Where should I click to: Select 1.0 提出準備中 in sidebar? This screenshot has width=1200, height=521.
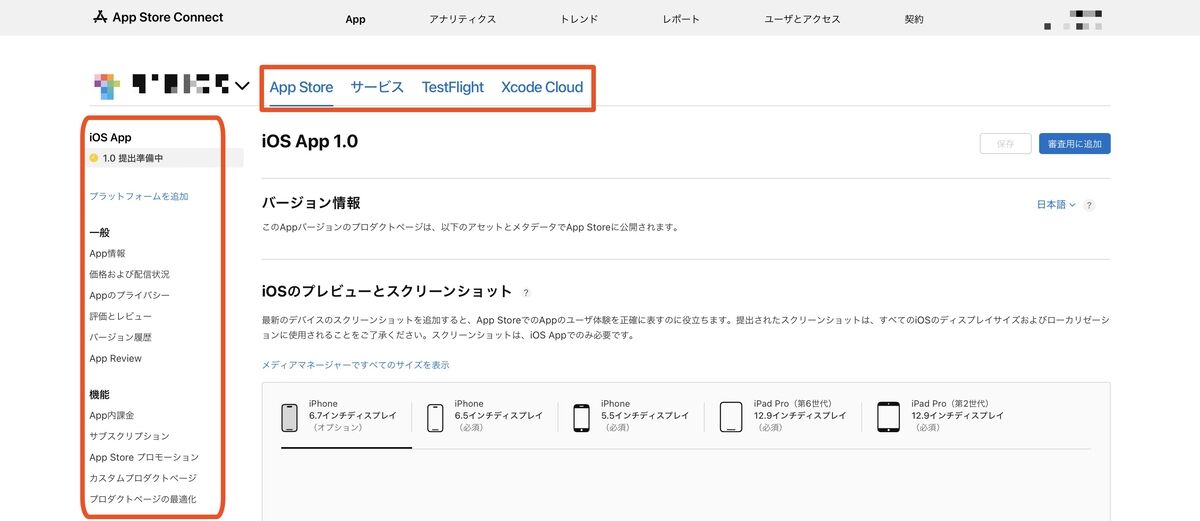165,158
